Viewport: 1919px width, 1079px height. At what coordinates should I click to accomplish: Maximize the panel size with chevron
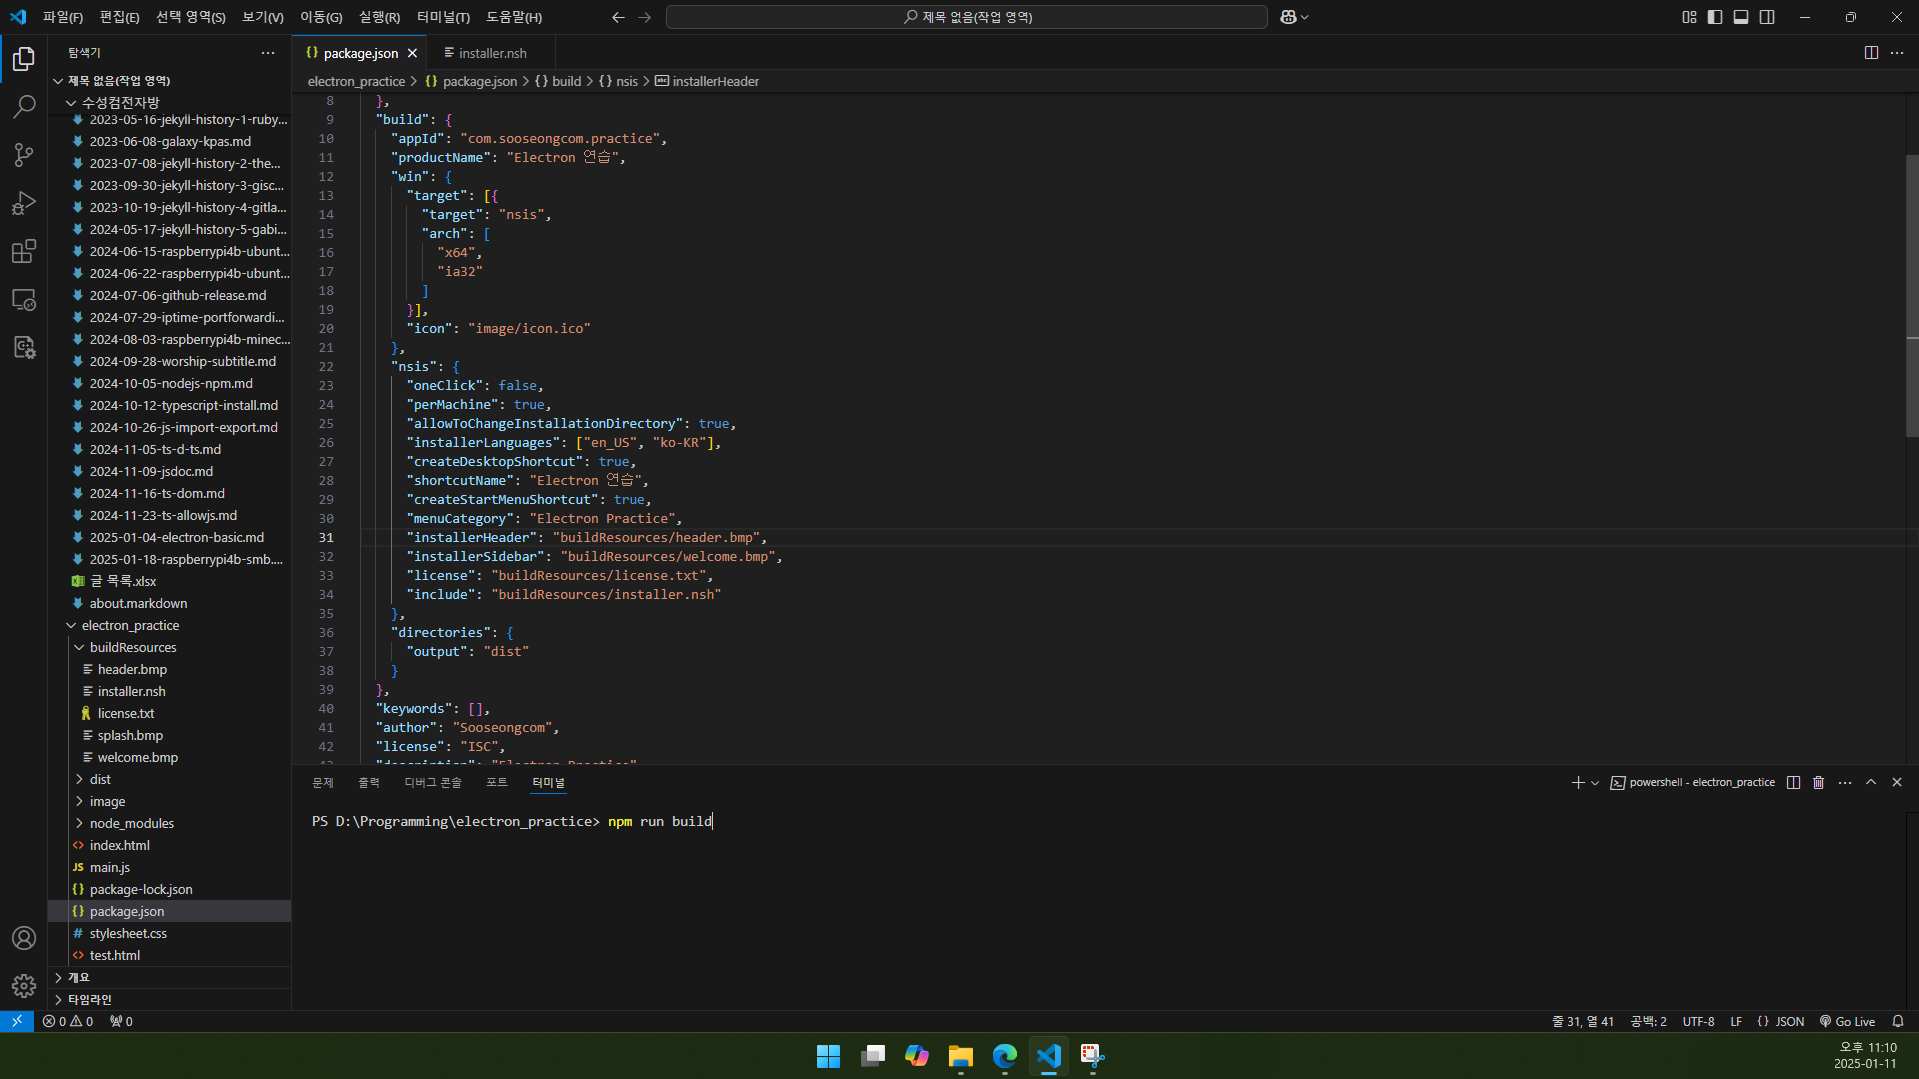[x=1871, y=782]
